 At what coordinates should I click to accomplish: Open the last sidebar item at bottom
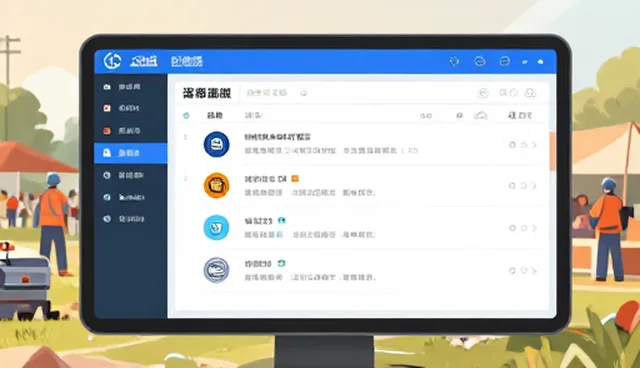131,219
